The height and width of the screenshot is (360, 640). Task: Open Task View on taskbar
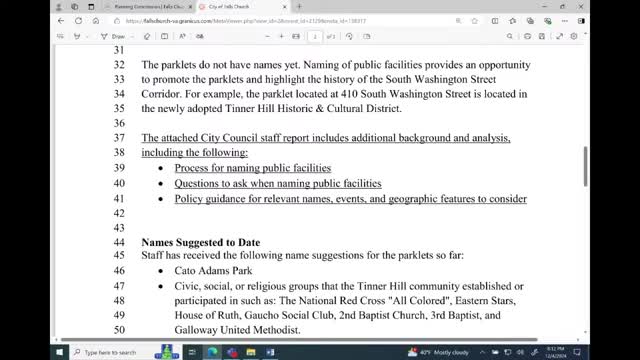(192, 352)
